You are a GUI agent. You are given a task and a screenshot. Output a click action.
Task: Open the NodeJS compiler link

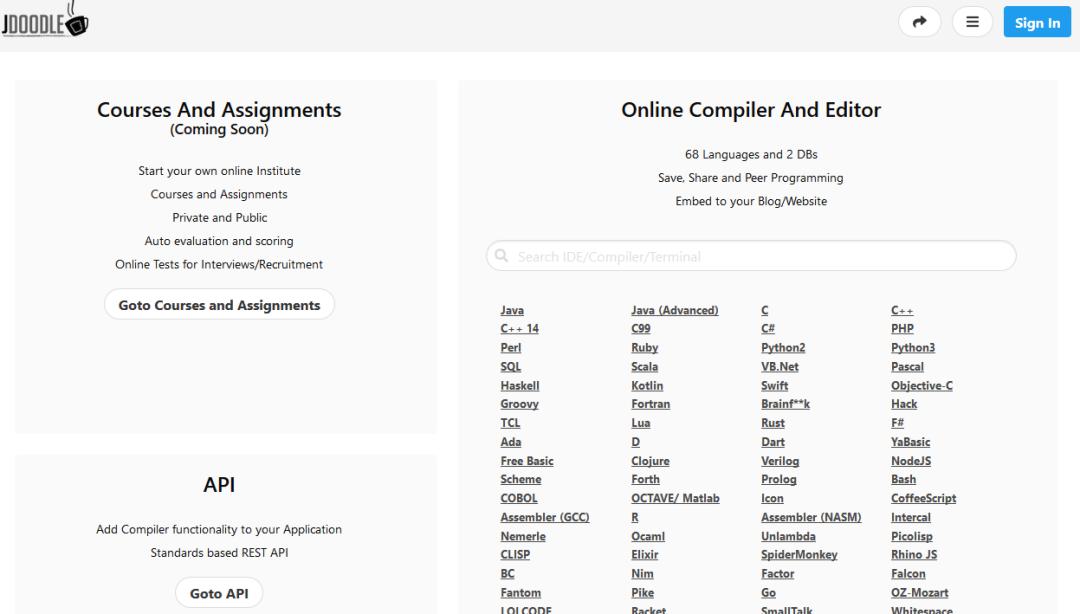pyautogui.click(x=911, y=461)
